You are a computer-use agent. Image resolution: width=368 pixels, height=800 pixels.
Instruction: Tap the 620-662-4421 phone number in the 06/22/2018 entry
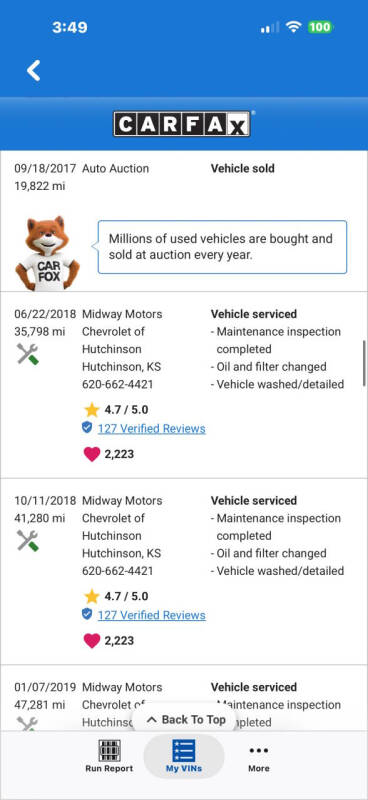tap(117, 384)
